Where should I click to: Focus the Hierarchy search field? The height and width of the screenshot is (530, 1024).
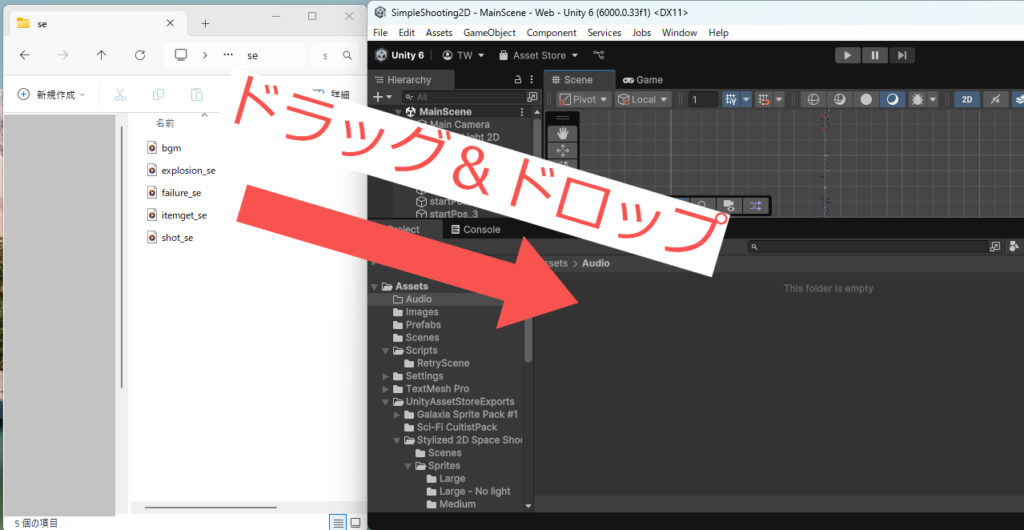(x=466, y=97)
